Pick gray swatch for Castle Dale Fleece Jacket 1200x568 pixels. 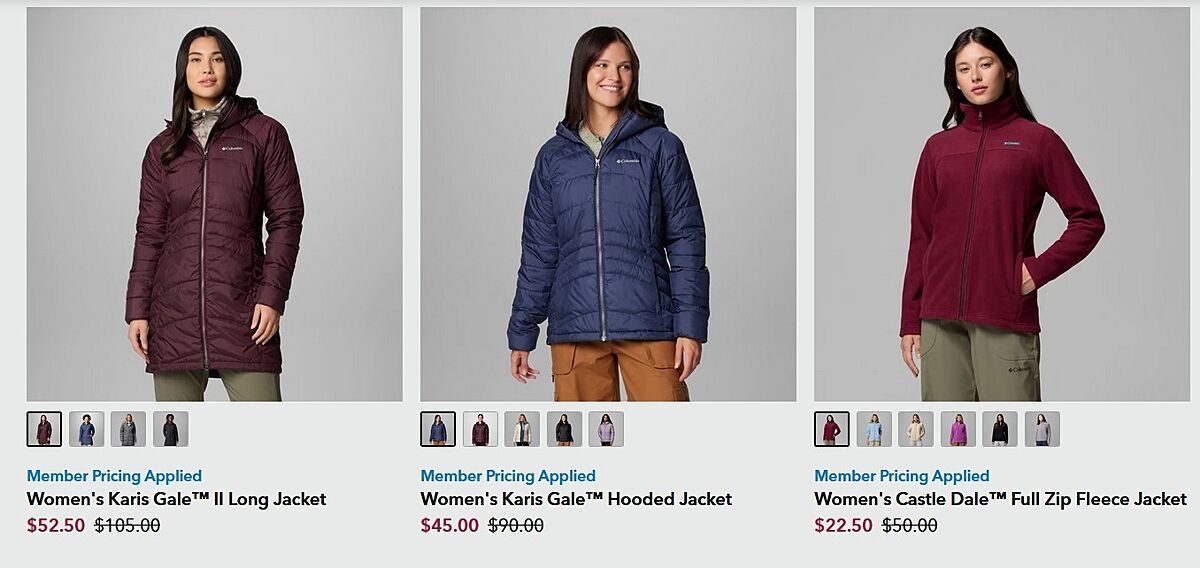(x=1042, y=429)
